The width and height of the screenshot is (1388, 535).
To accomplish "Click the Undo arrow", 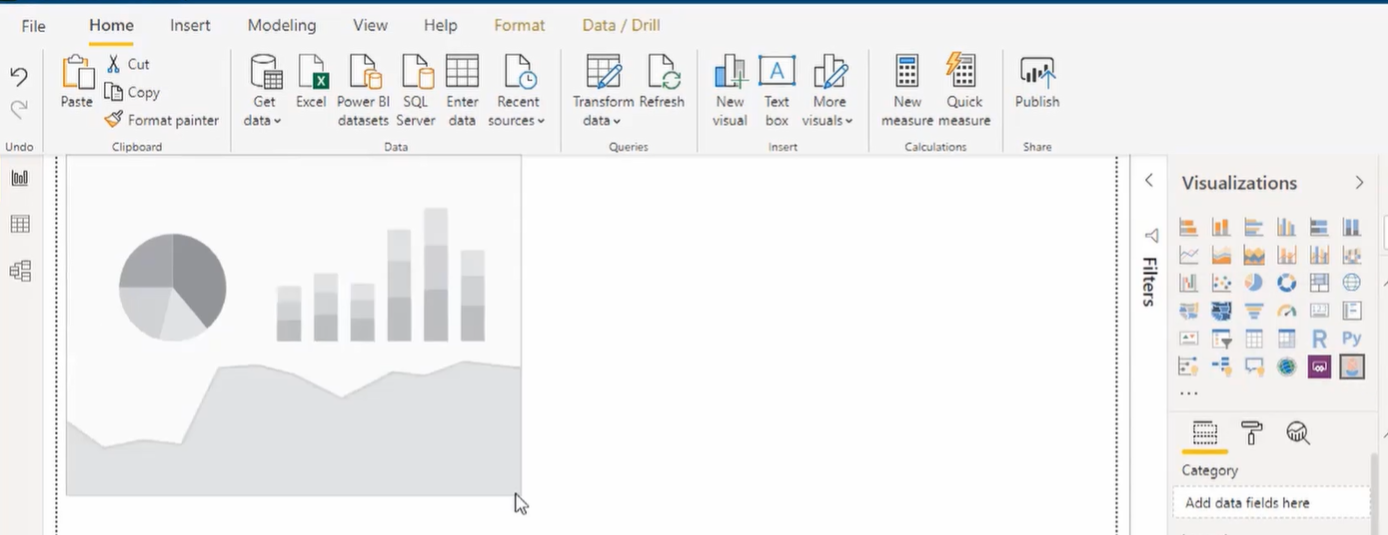I will coord(19,76).
